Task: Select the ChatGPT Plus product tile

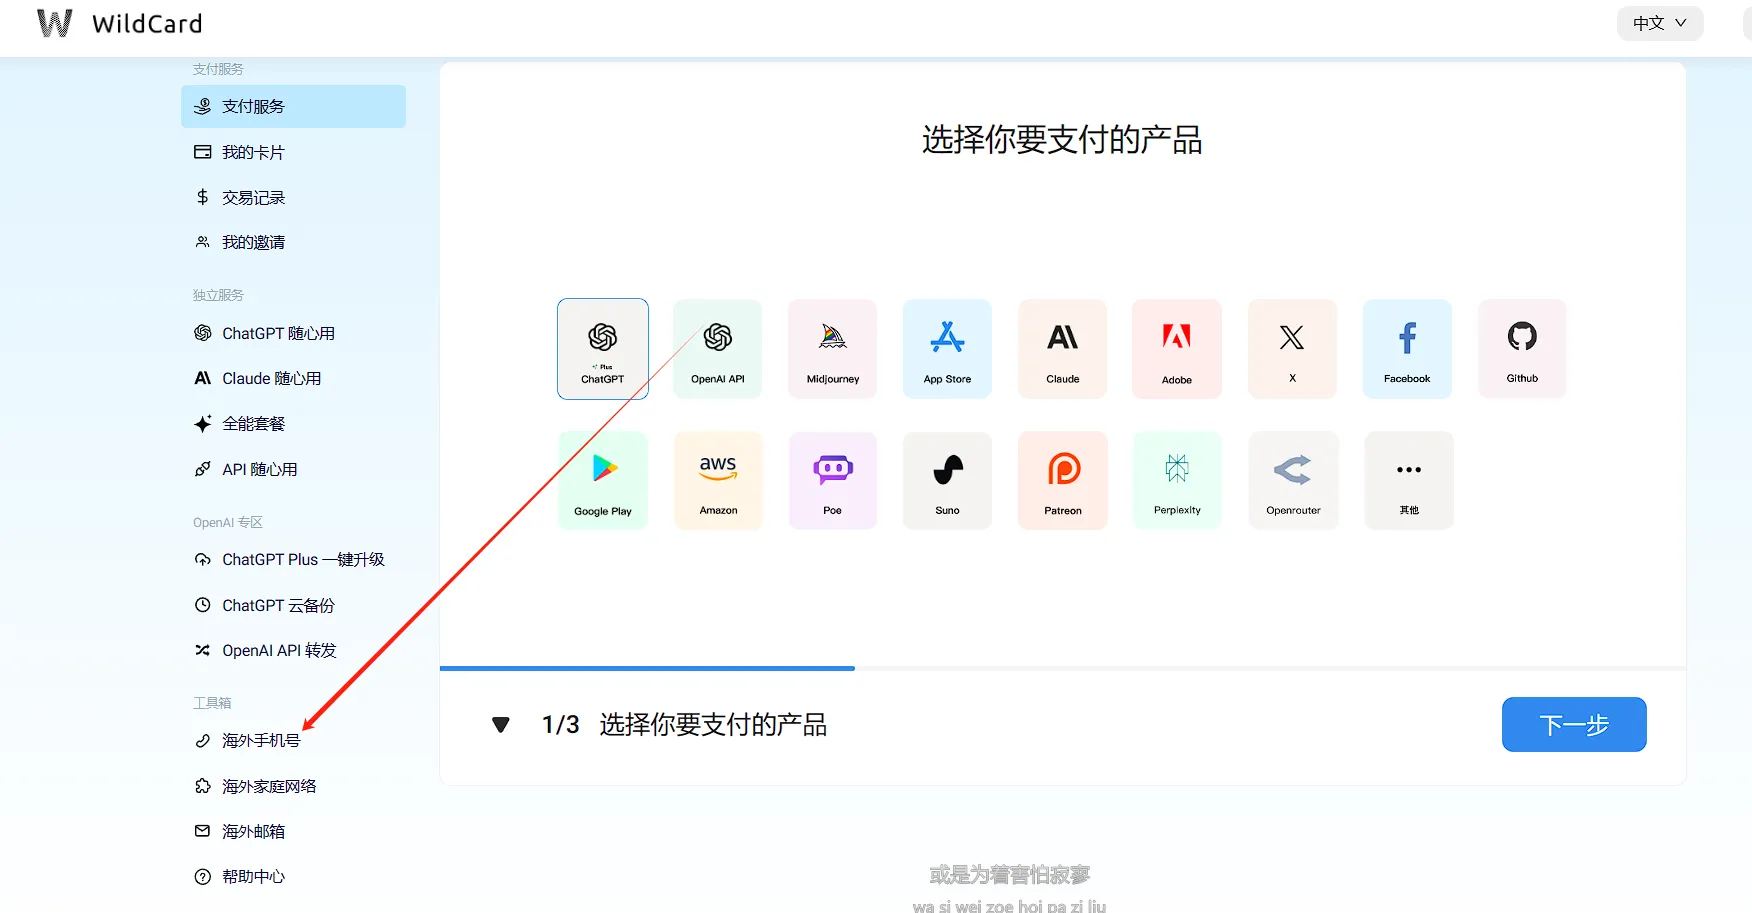Action: [x=603, y=349]
